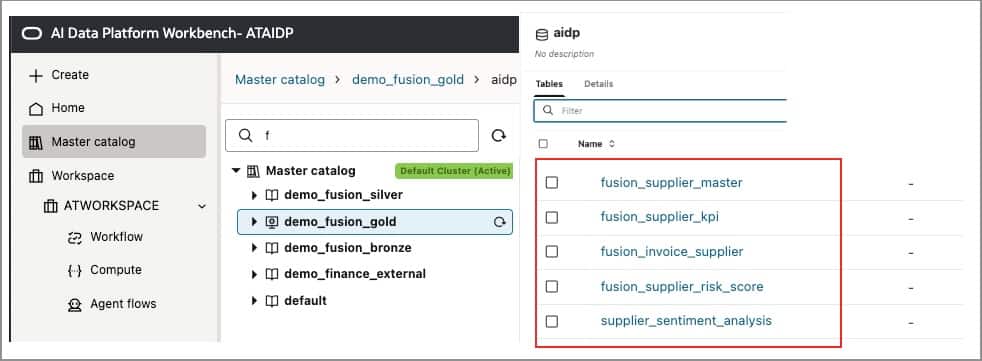Check the fusion_supplier_risk_score checkbox
This screenshot has width=982, height=361.
pyautogui.click(x=551, y=286)
